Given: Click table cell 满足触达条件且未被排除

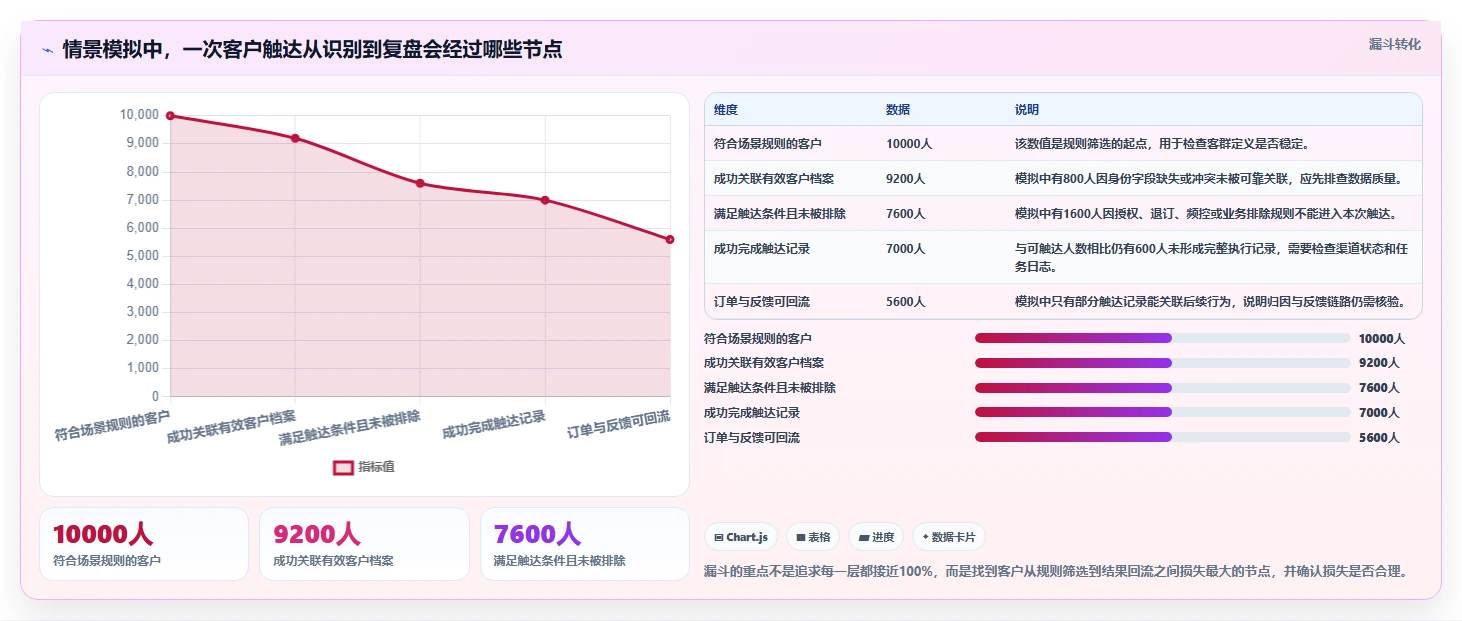Looking at the screenshot, I should coord(780,213).
